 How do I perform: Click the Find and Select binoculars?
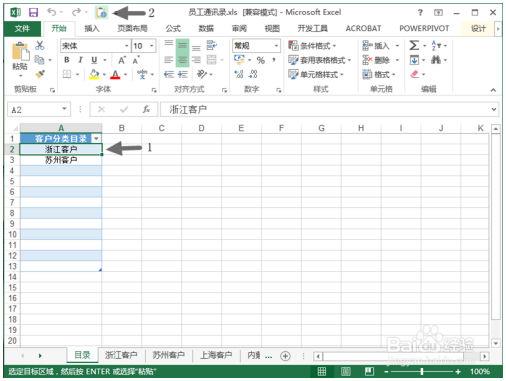pos(436,60)
